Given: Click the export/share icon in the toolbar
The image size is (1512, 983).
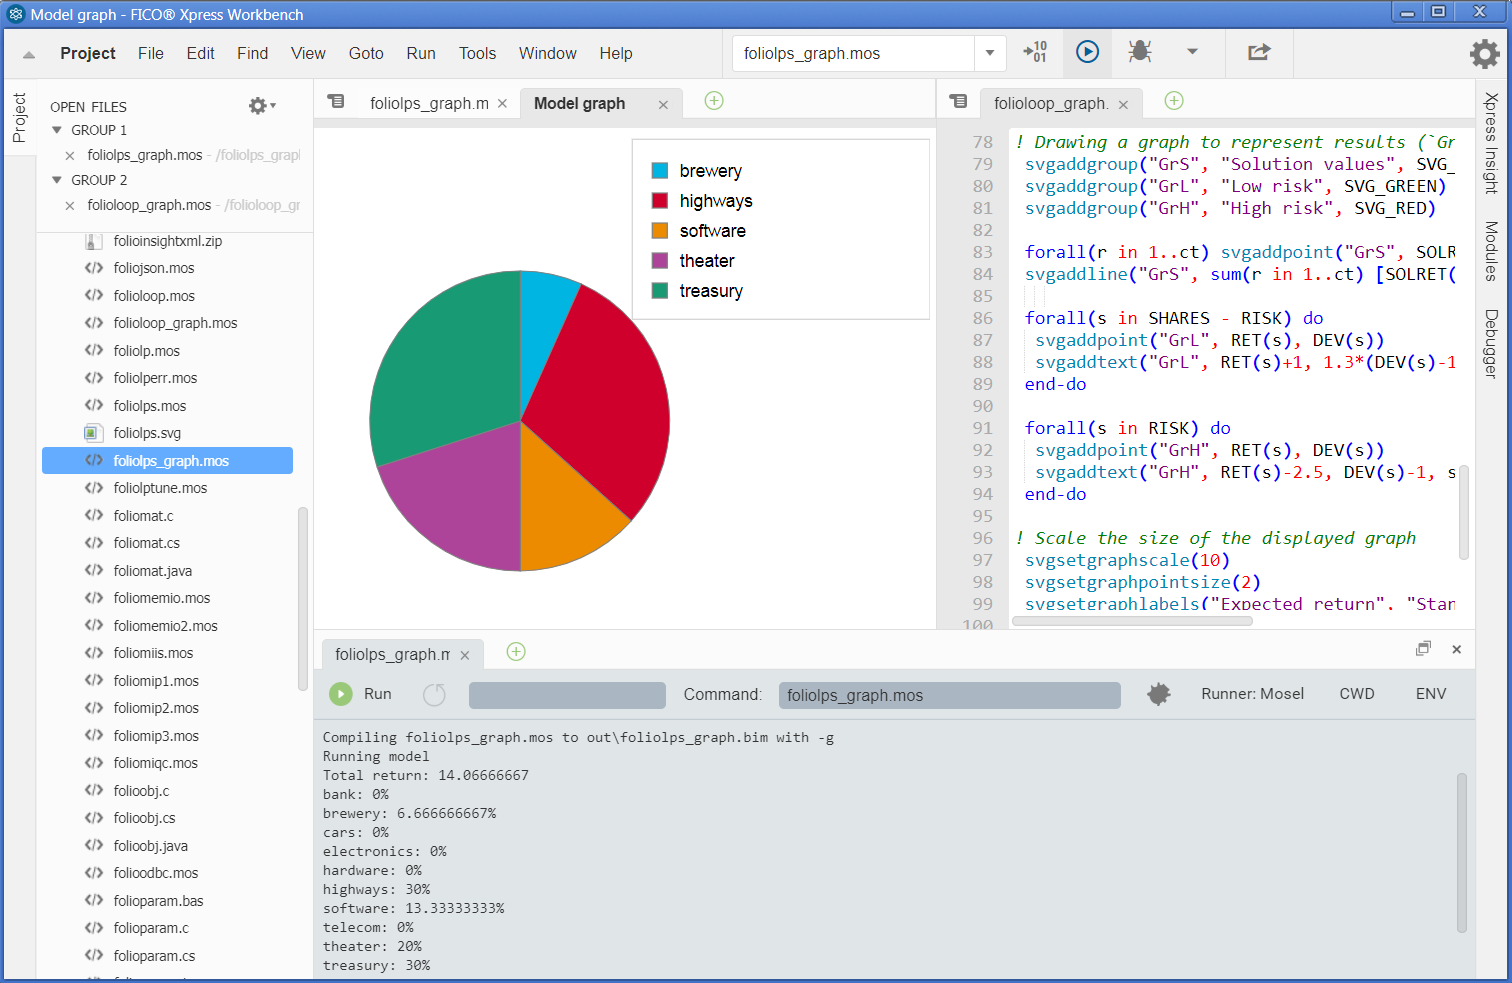Looking at the screenshot, I should click(1259, 53).
